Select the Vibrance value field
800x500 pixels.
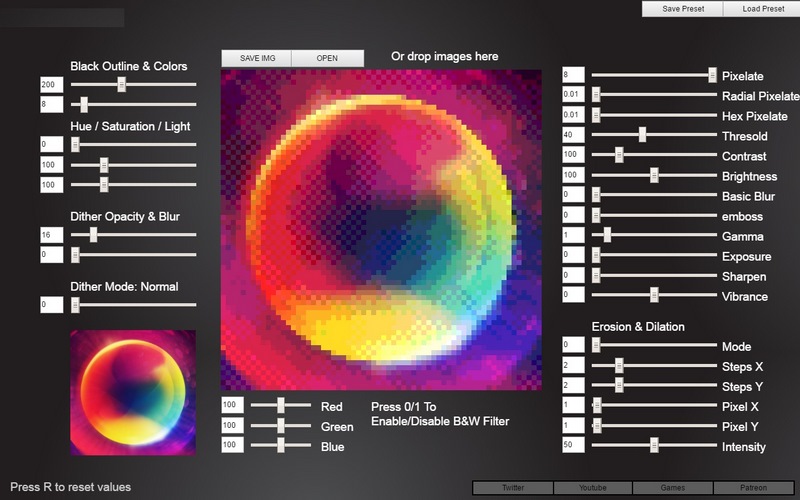point(573,294)
